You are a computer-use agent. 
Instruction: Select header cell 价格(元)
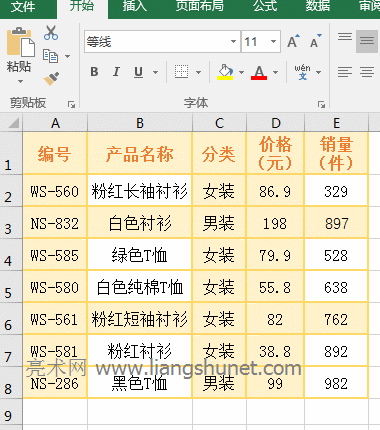(275, 153)
